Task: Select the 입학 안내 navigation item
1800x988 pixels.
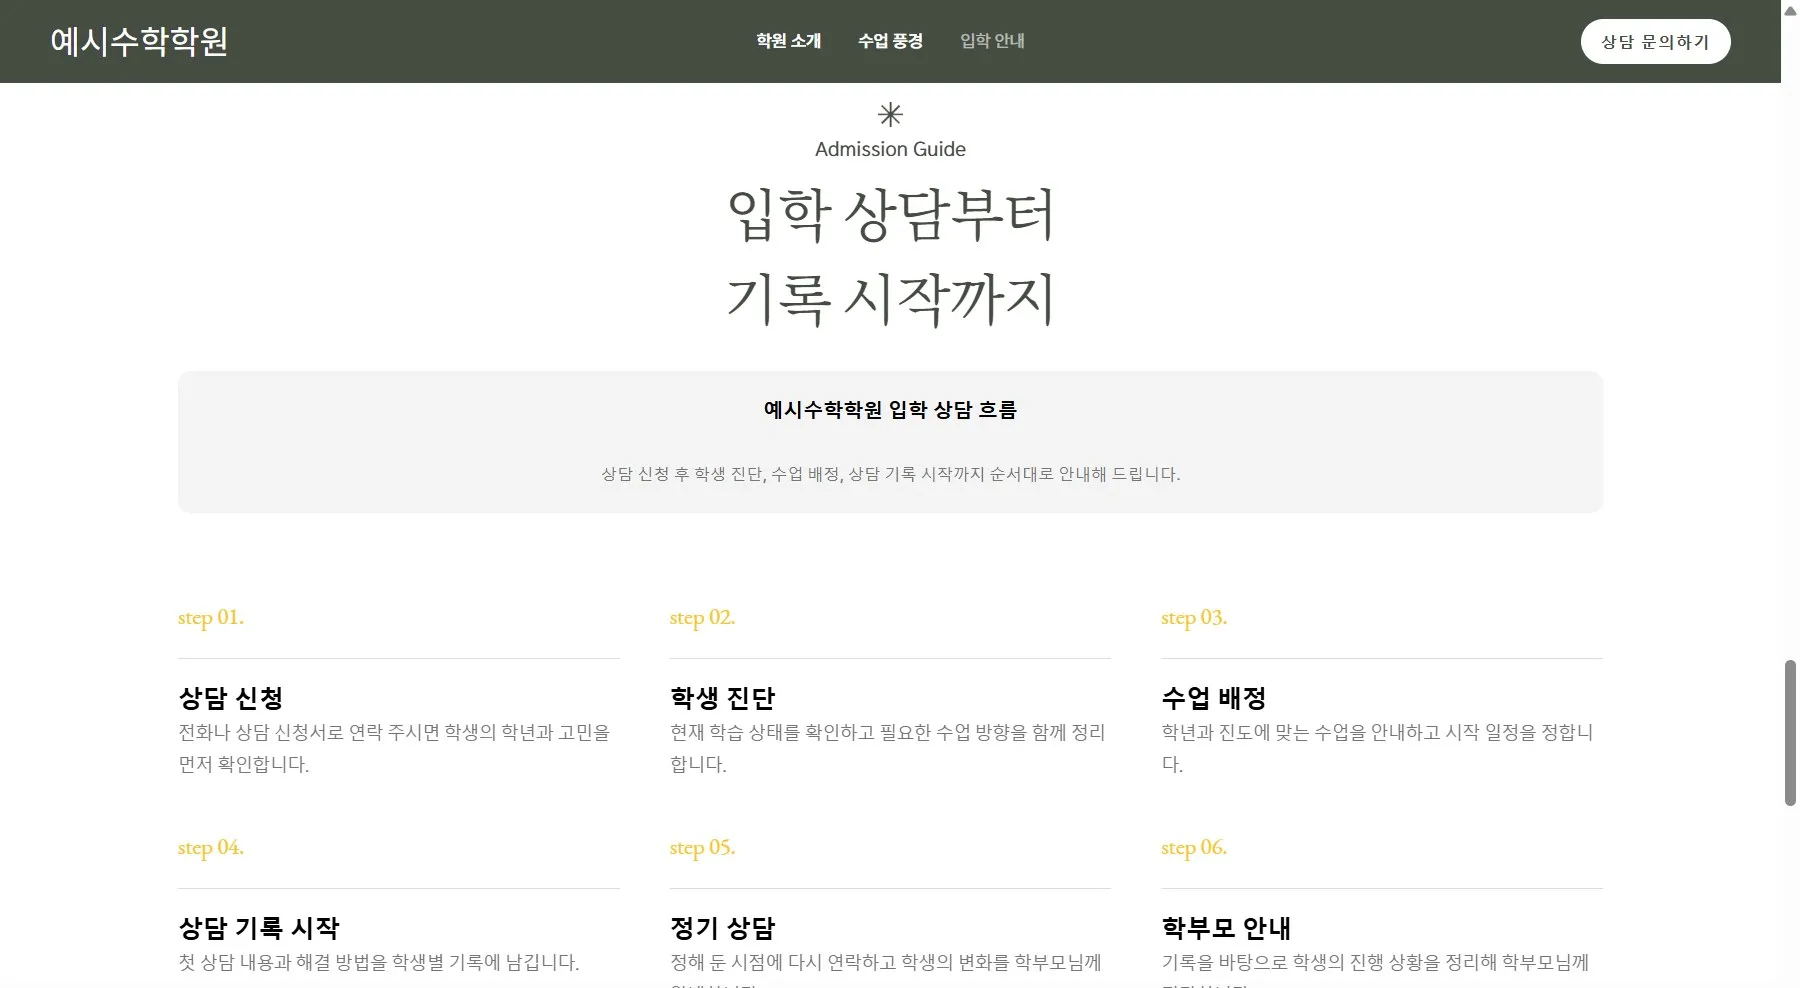Action: 992,41
